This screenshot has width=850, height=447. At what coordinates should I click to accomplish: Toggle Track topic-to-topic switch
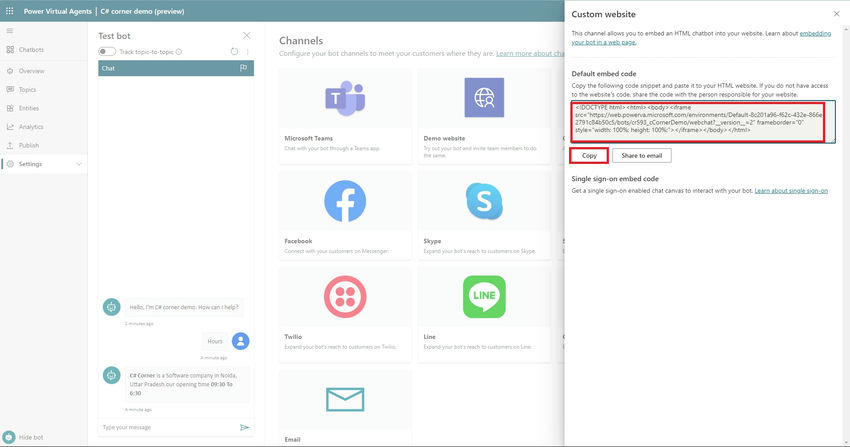click(x=107, y=51)
